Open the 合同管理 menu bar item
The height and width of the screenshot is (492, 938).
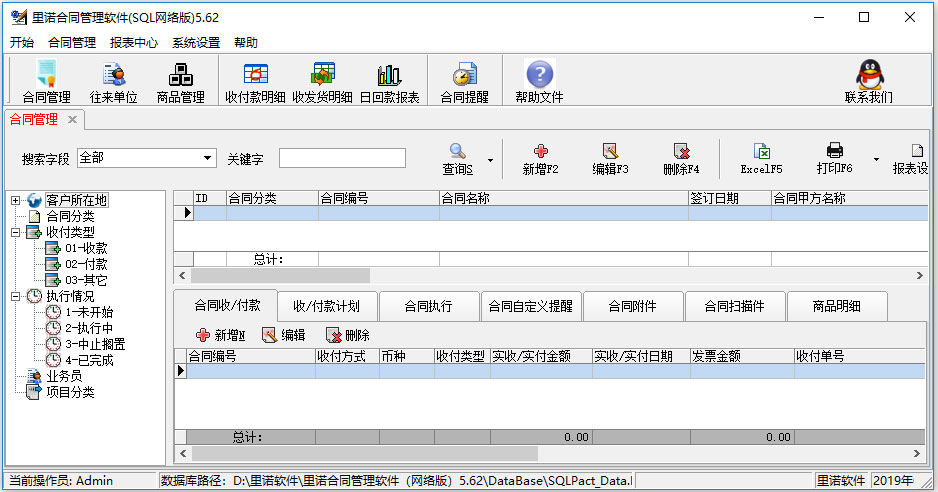(72, 42)
